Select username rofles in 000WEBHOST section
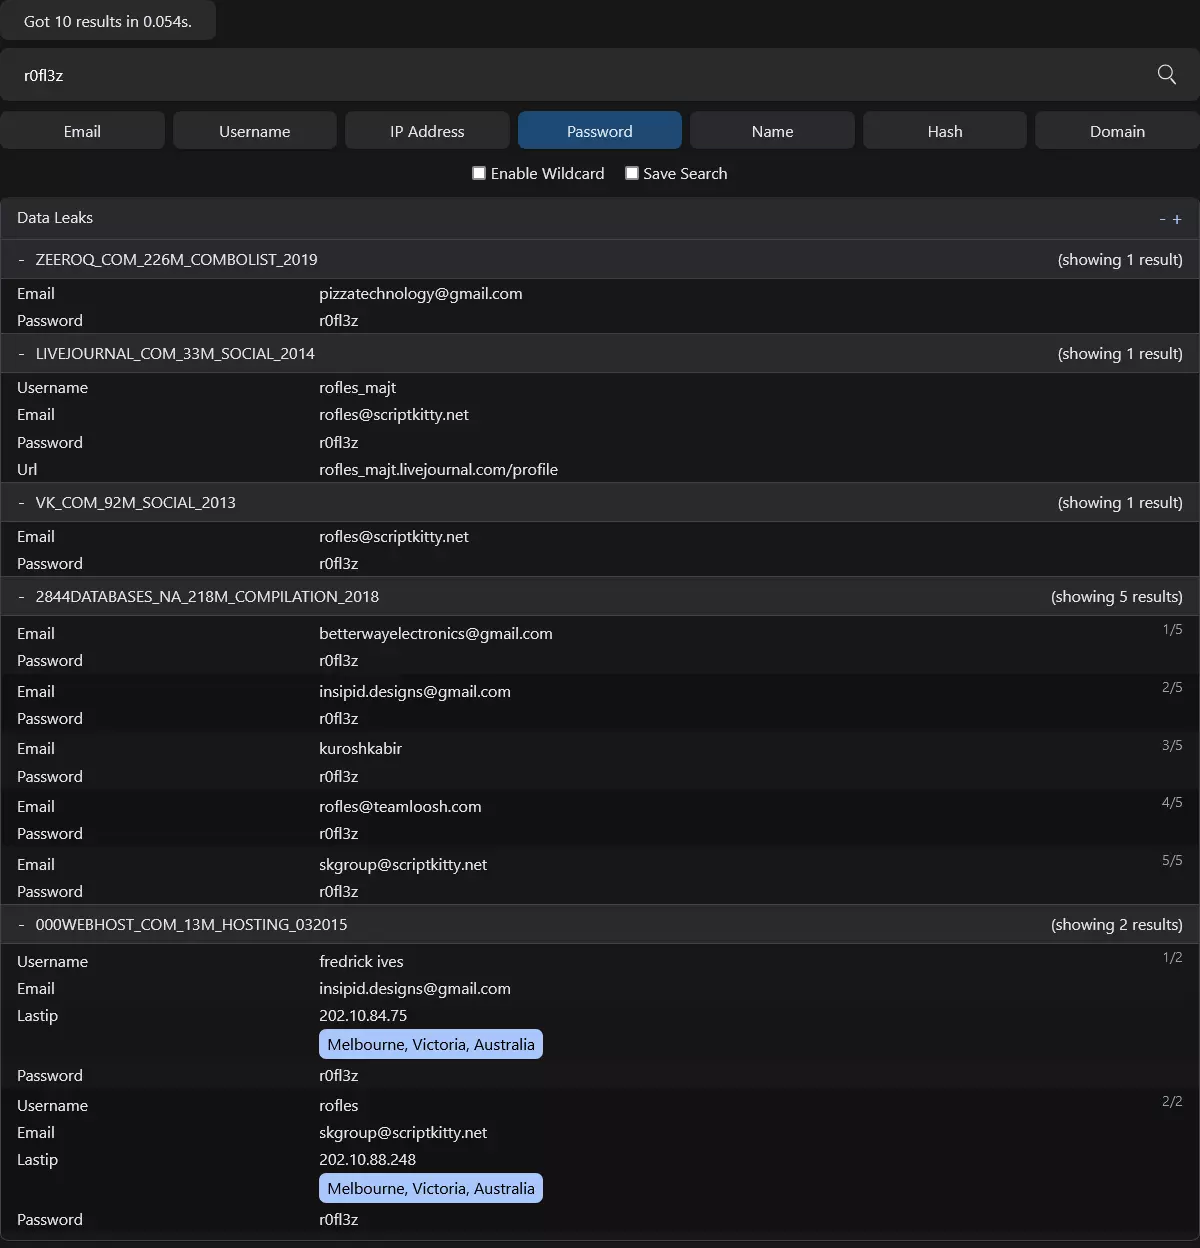 pos(339,1105)
